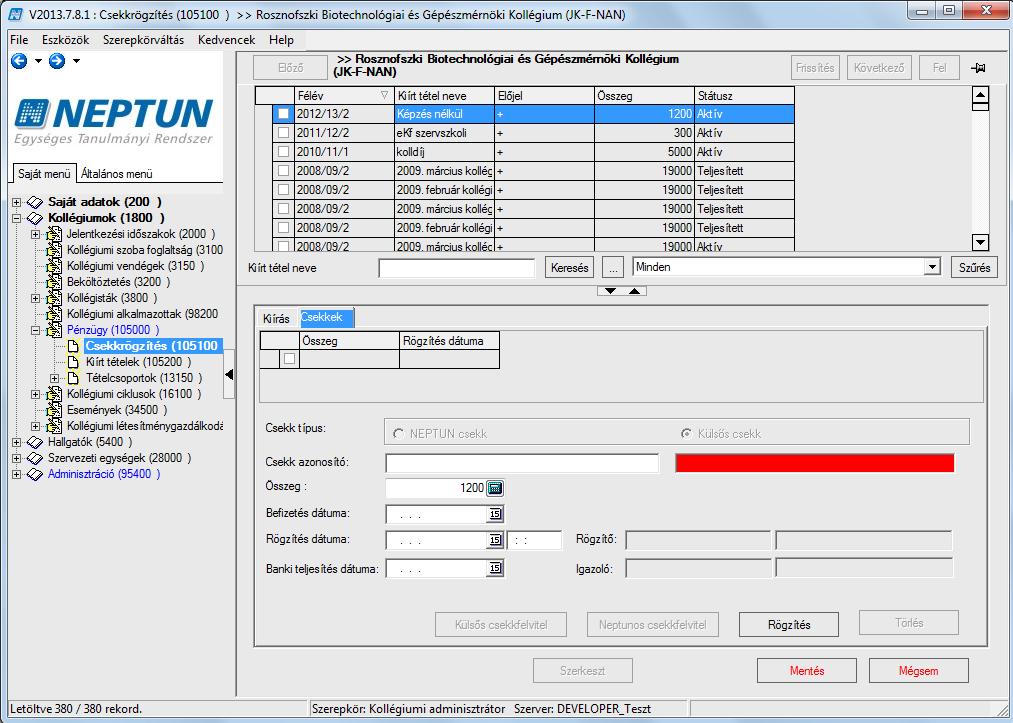
Task: Open the File menu
Action: pyautogui.click(x=19, y=40)
